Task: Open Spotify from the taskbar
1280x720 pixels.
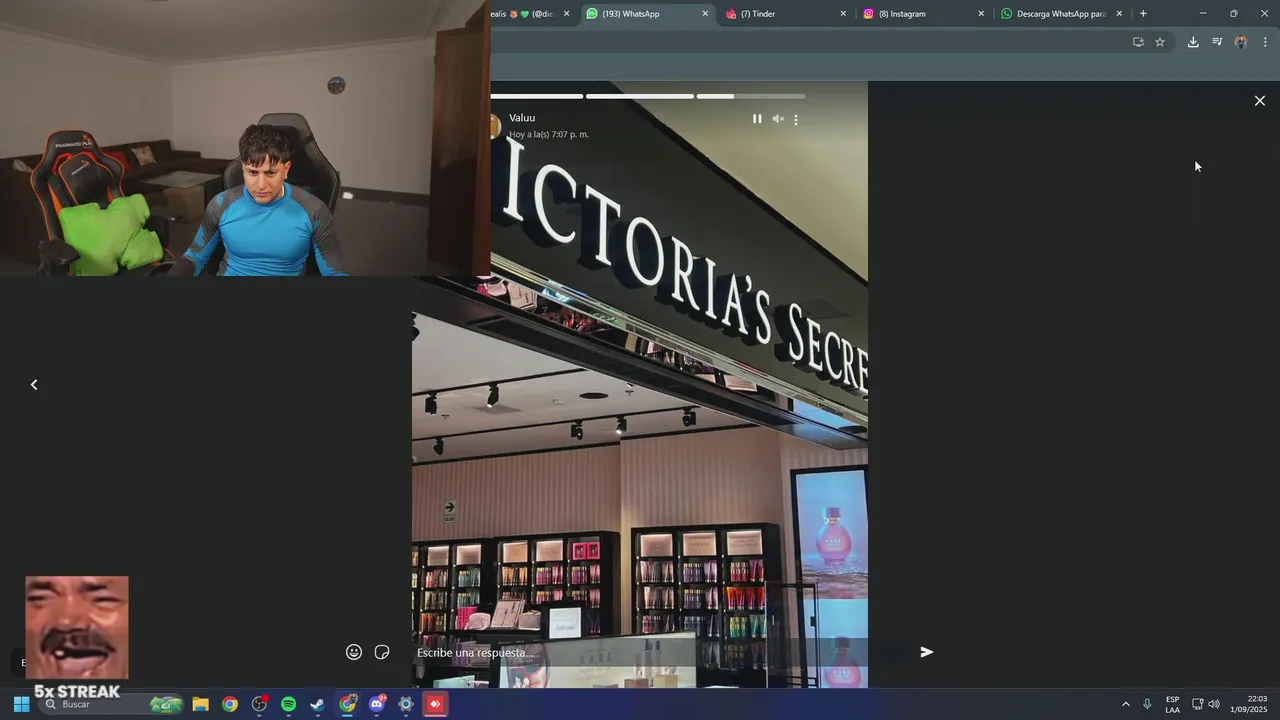Action: click(288, 704)
